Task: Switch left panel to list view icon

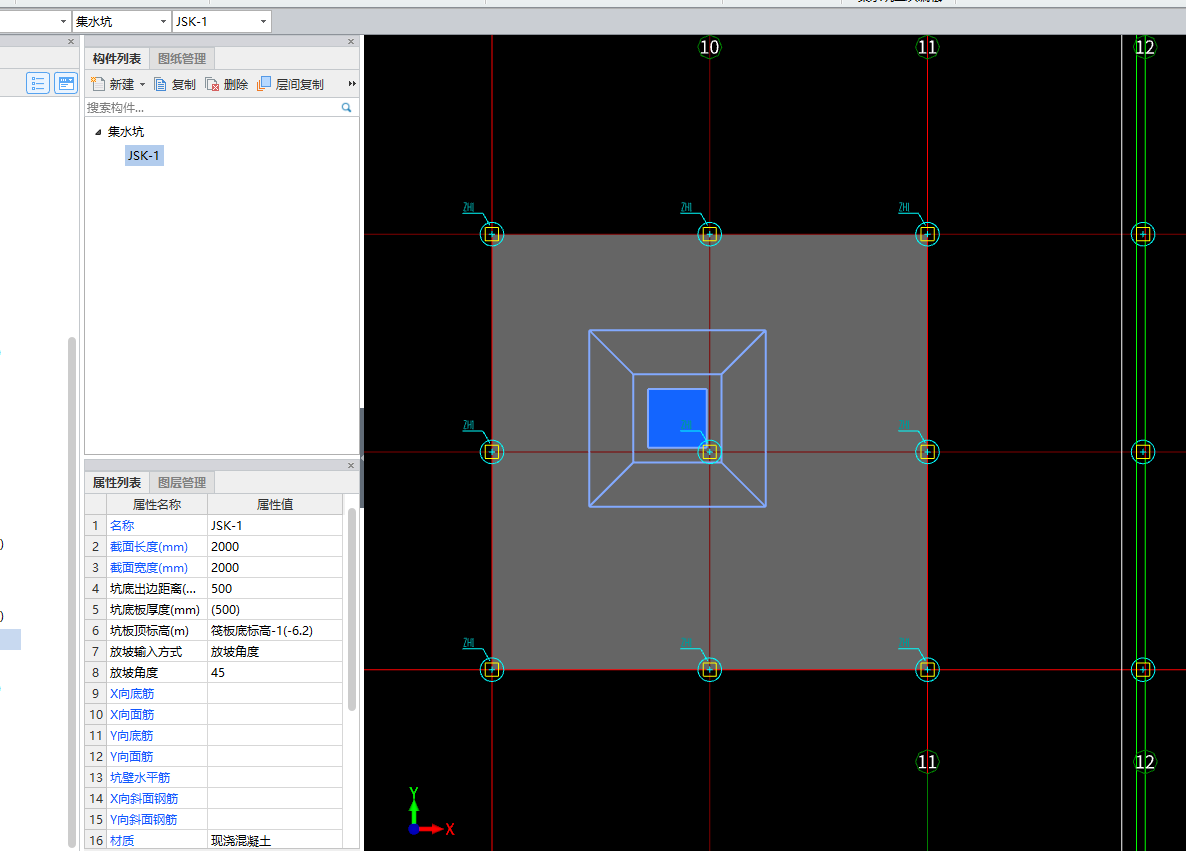Action: click(x=38, y=83)
